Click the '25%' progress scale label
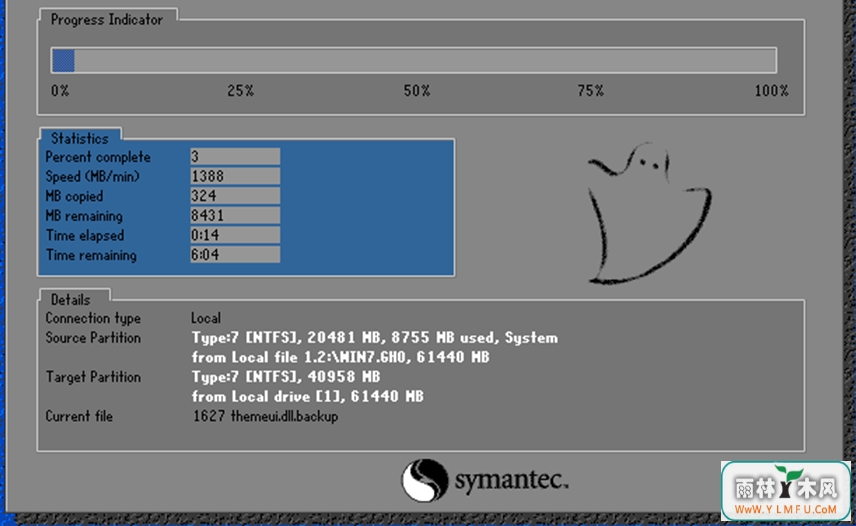Image resolution: width=856 pixels, height=526 pixels. 240,91
